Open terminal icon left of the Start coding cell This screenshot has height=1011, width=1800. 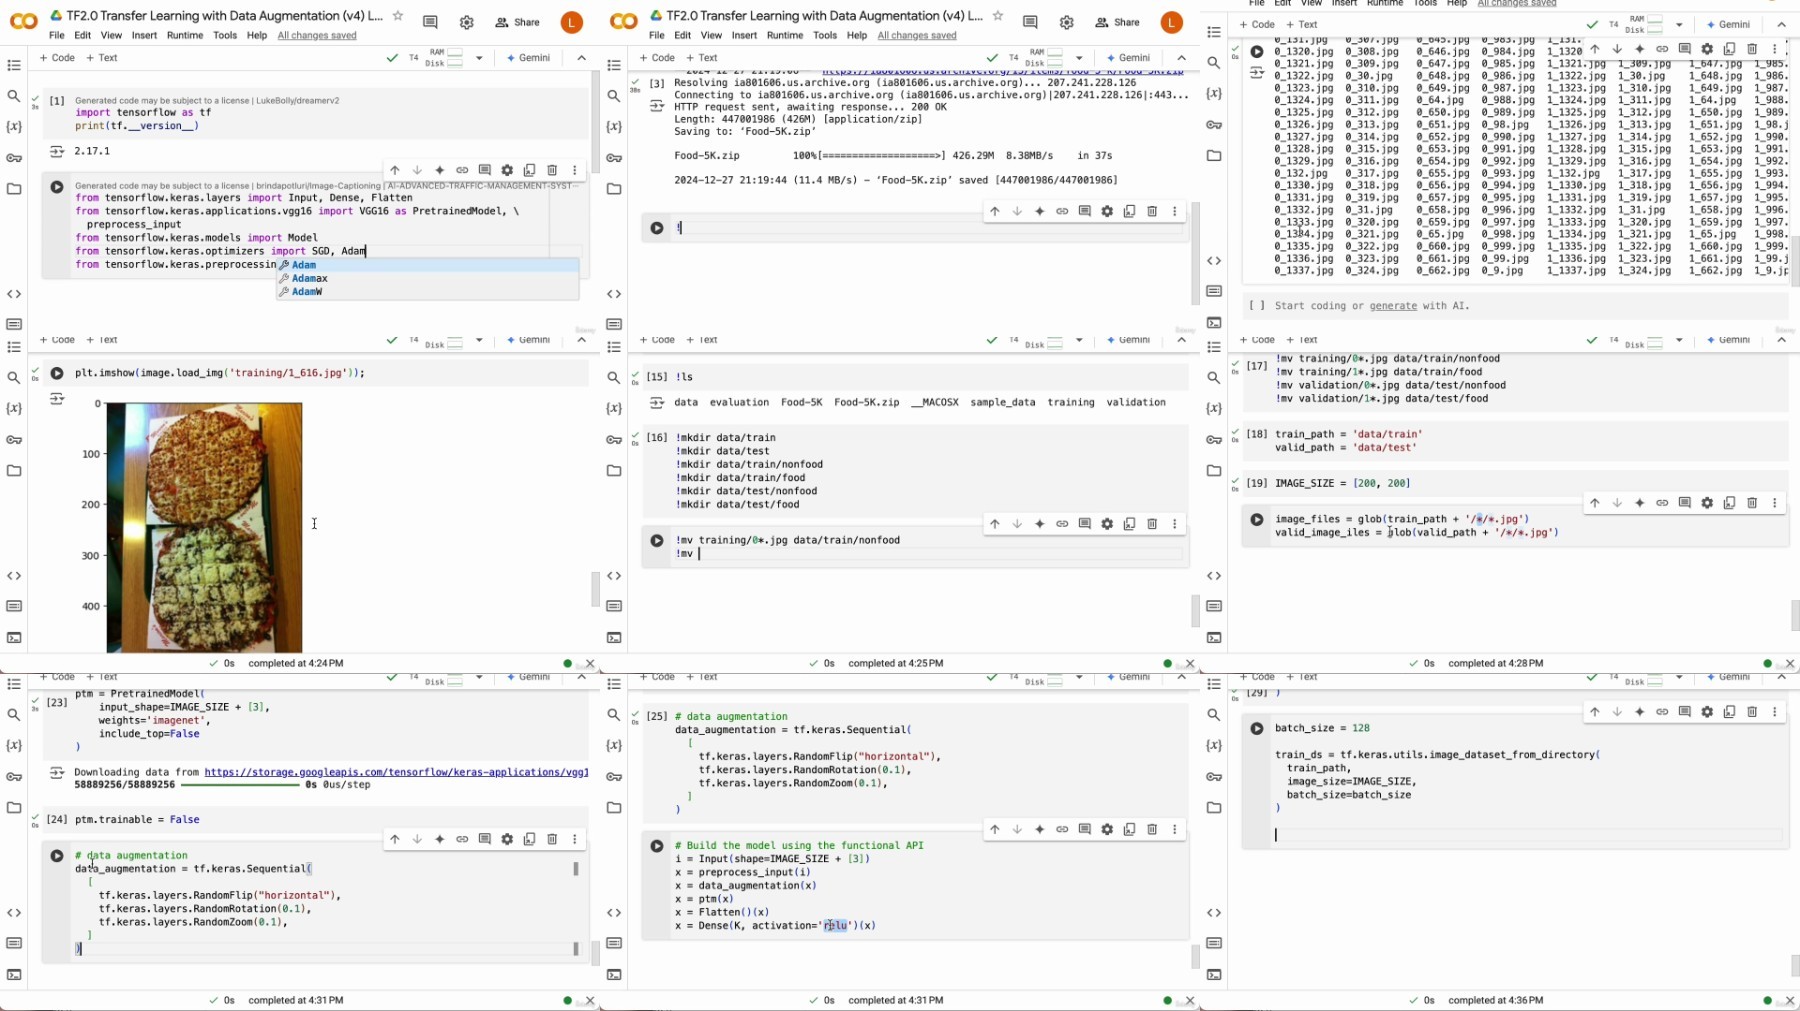click(x=1214, y=323)
